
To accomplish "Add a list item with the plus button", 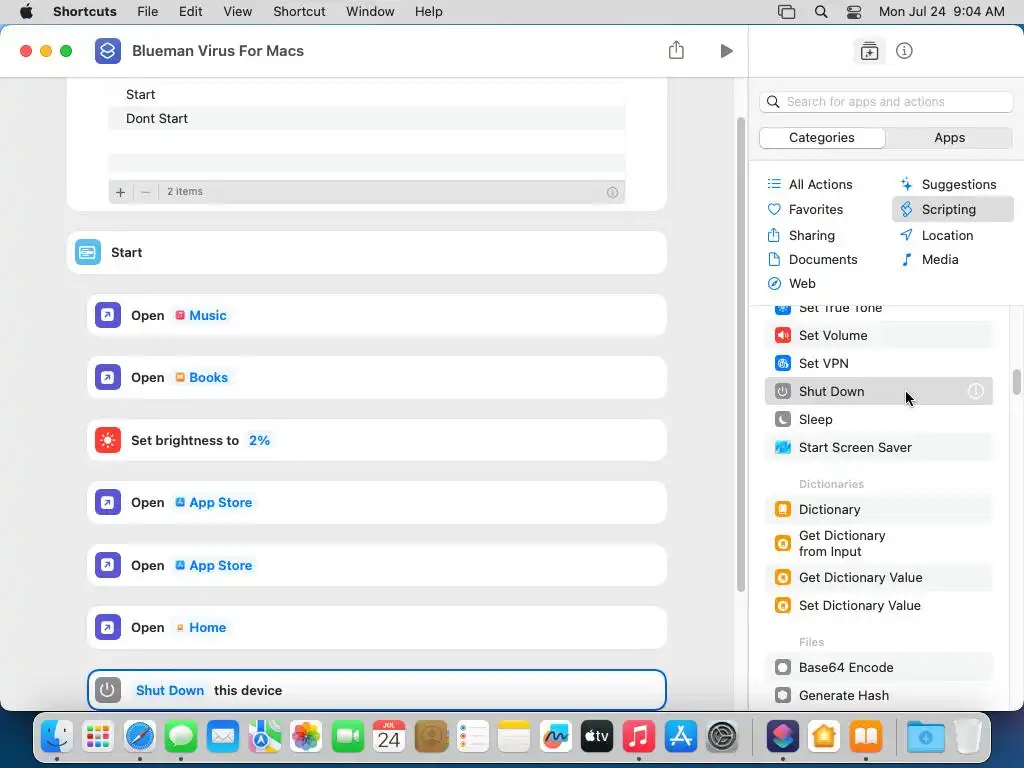I will pyautogui.click(x=120, y=192).
